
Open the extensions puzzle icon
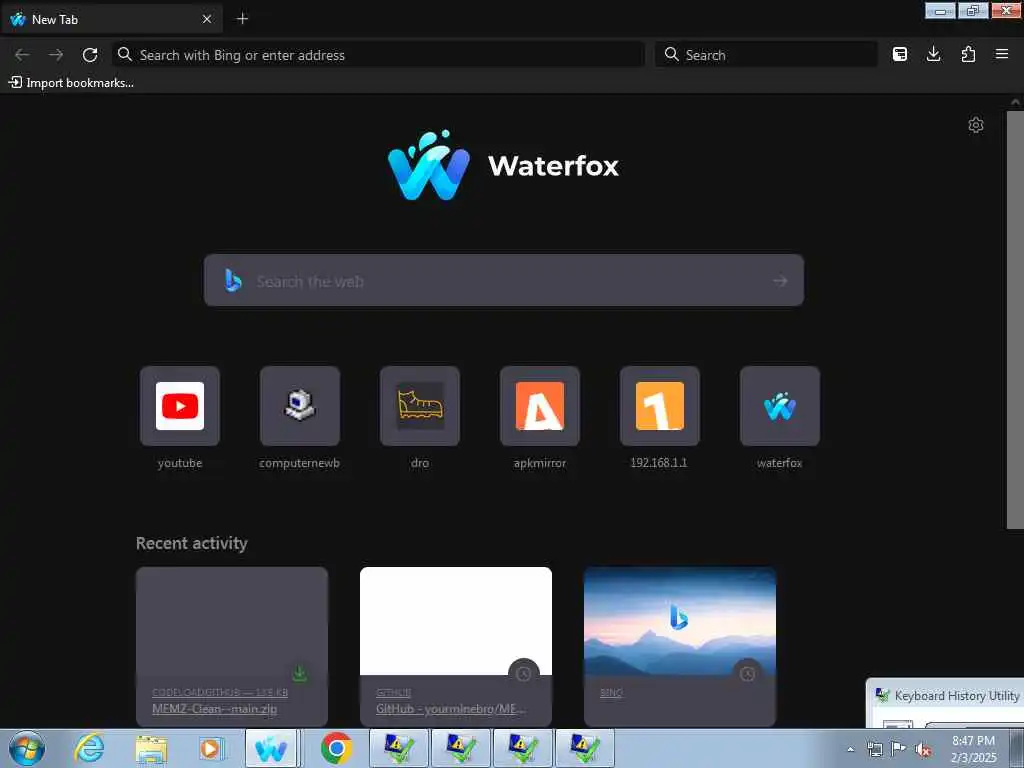point(968,54)
